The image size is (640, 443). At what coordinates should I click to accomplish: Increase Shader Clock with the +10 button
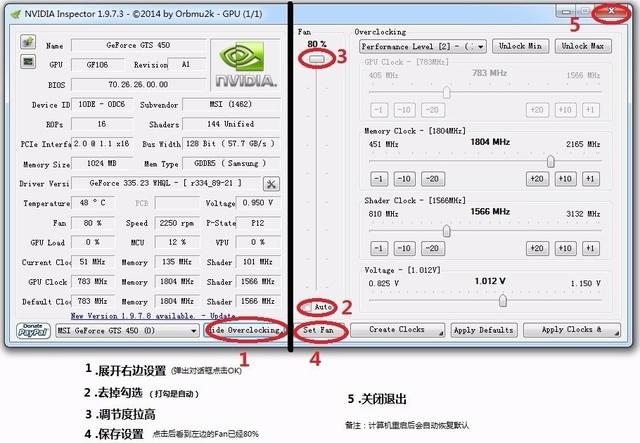[x=565, y=248]
